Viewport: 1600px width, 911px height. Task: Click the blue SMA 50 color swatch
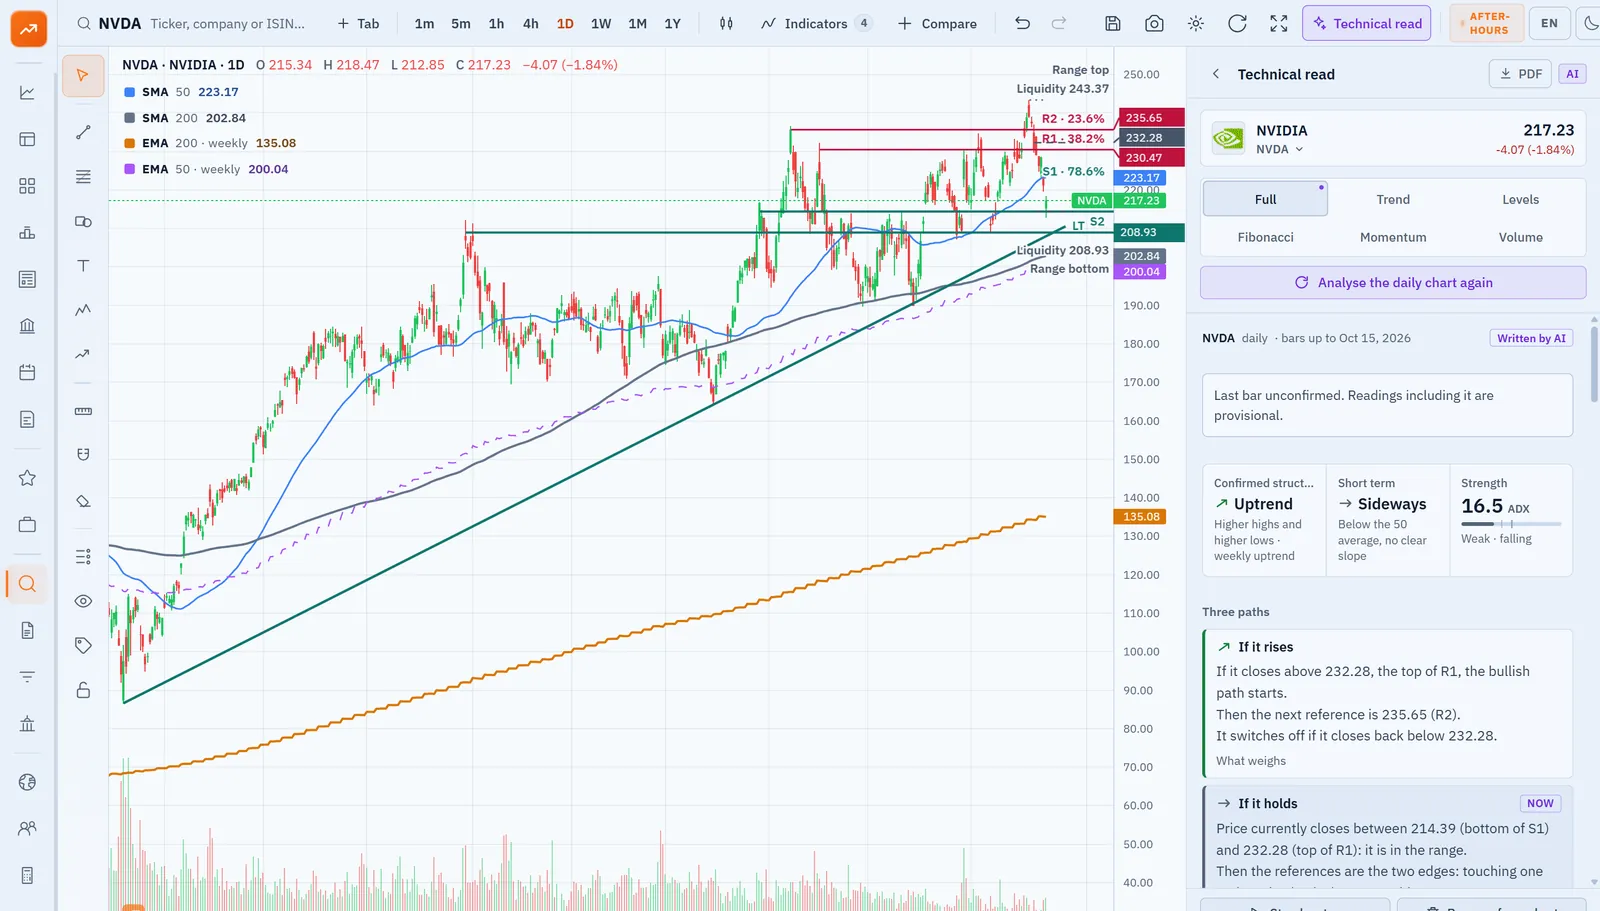pyautogui.click(x=129, y=92)
